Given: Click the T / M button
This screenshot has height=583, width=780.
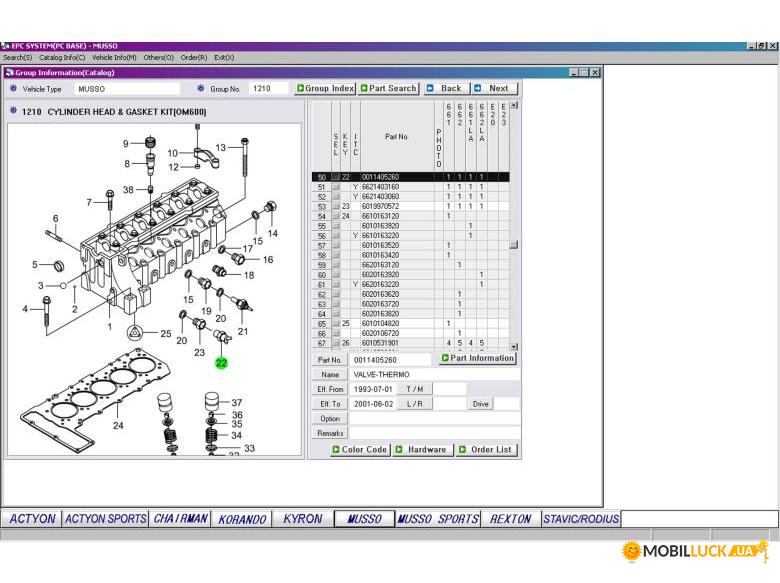Looking at the screenshot, I should coord(414,389).
